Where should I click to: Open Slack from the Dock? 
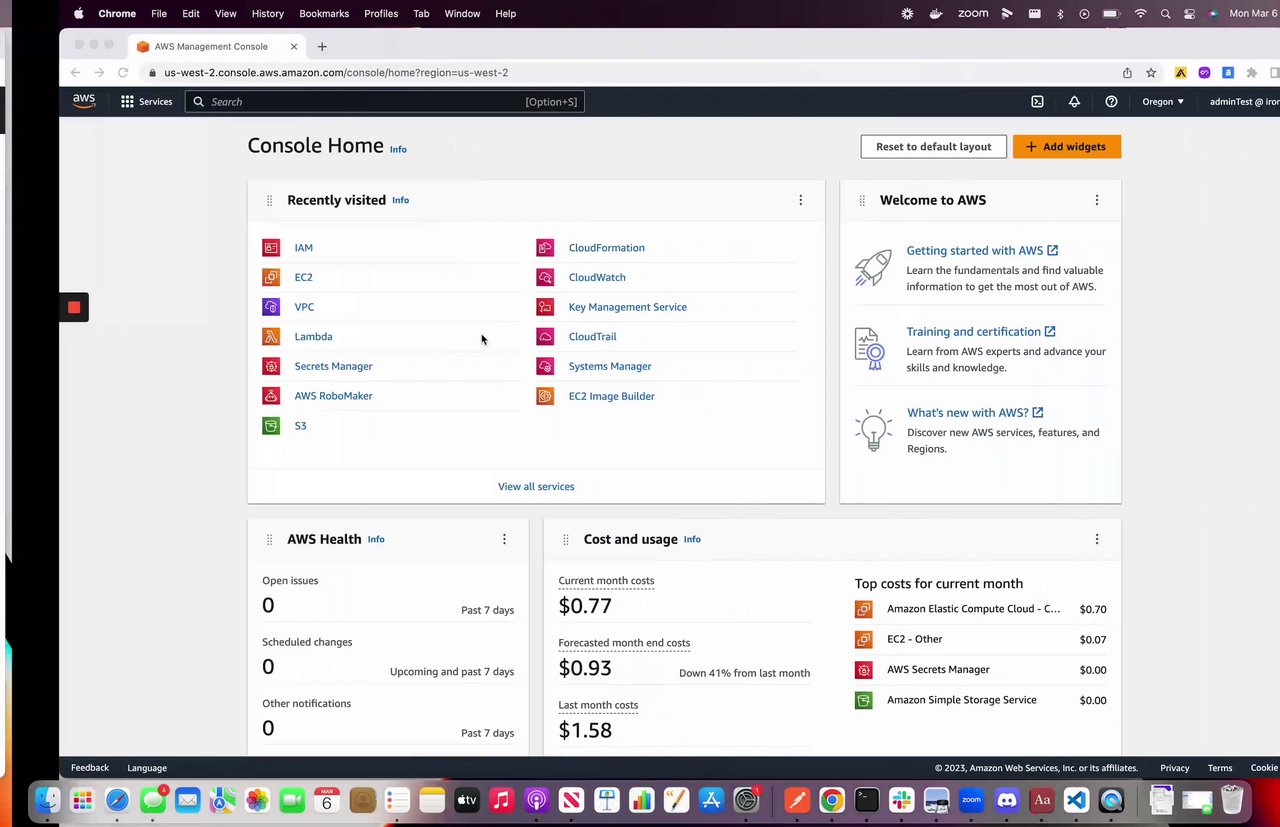click(x=902, y=800)
